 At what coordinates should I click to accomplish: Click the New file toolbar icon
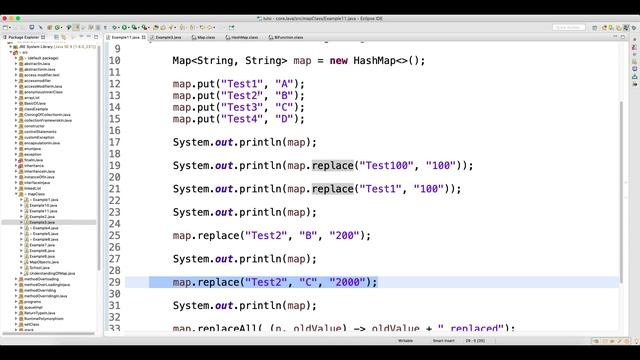pos(5,27)
